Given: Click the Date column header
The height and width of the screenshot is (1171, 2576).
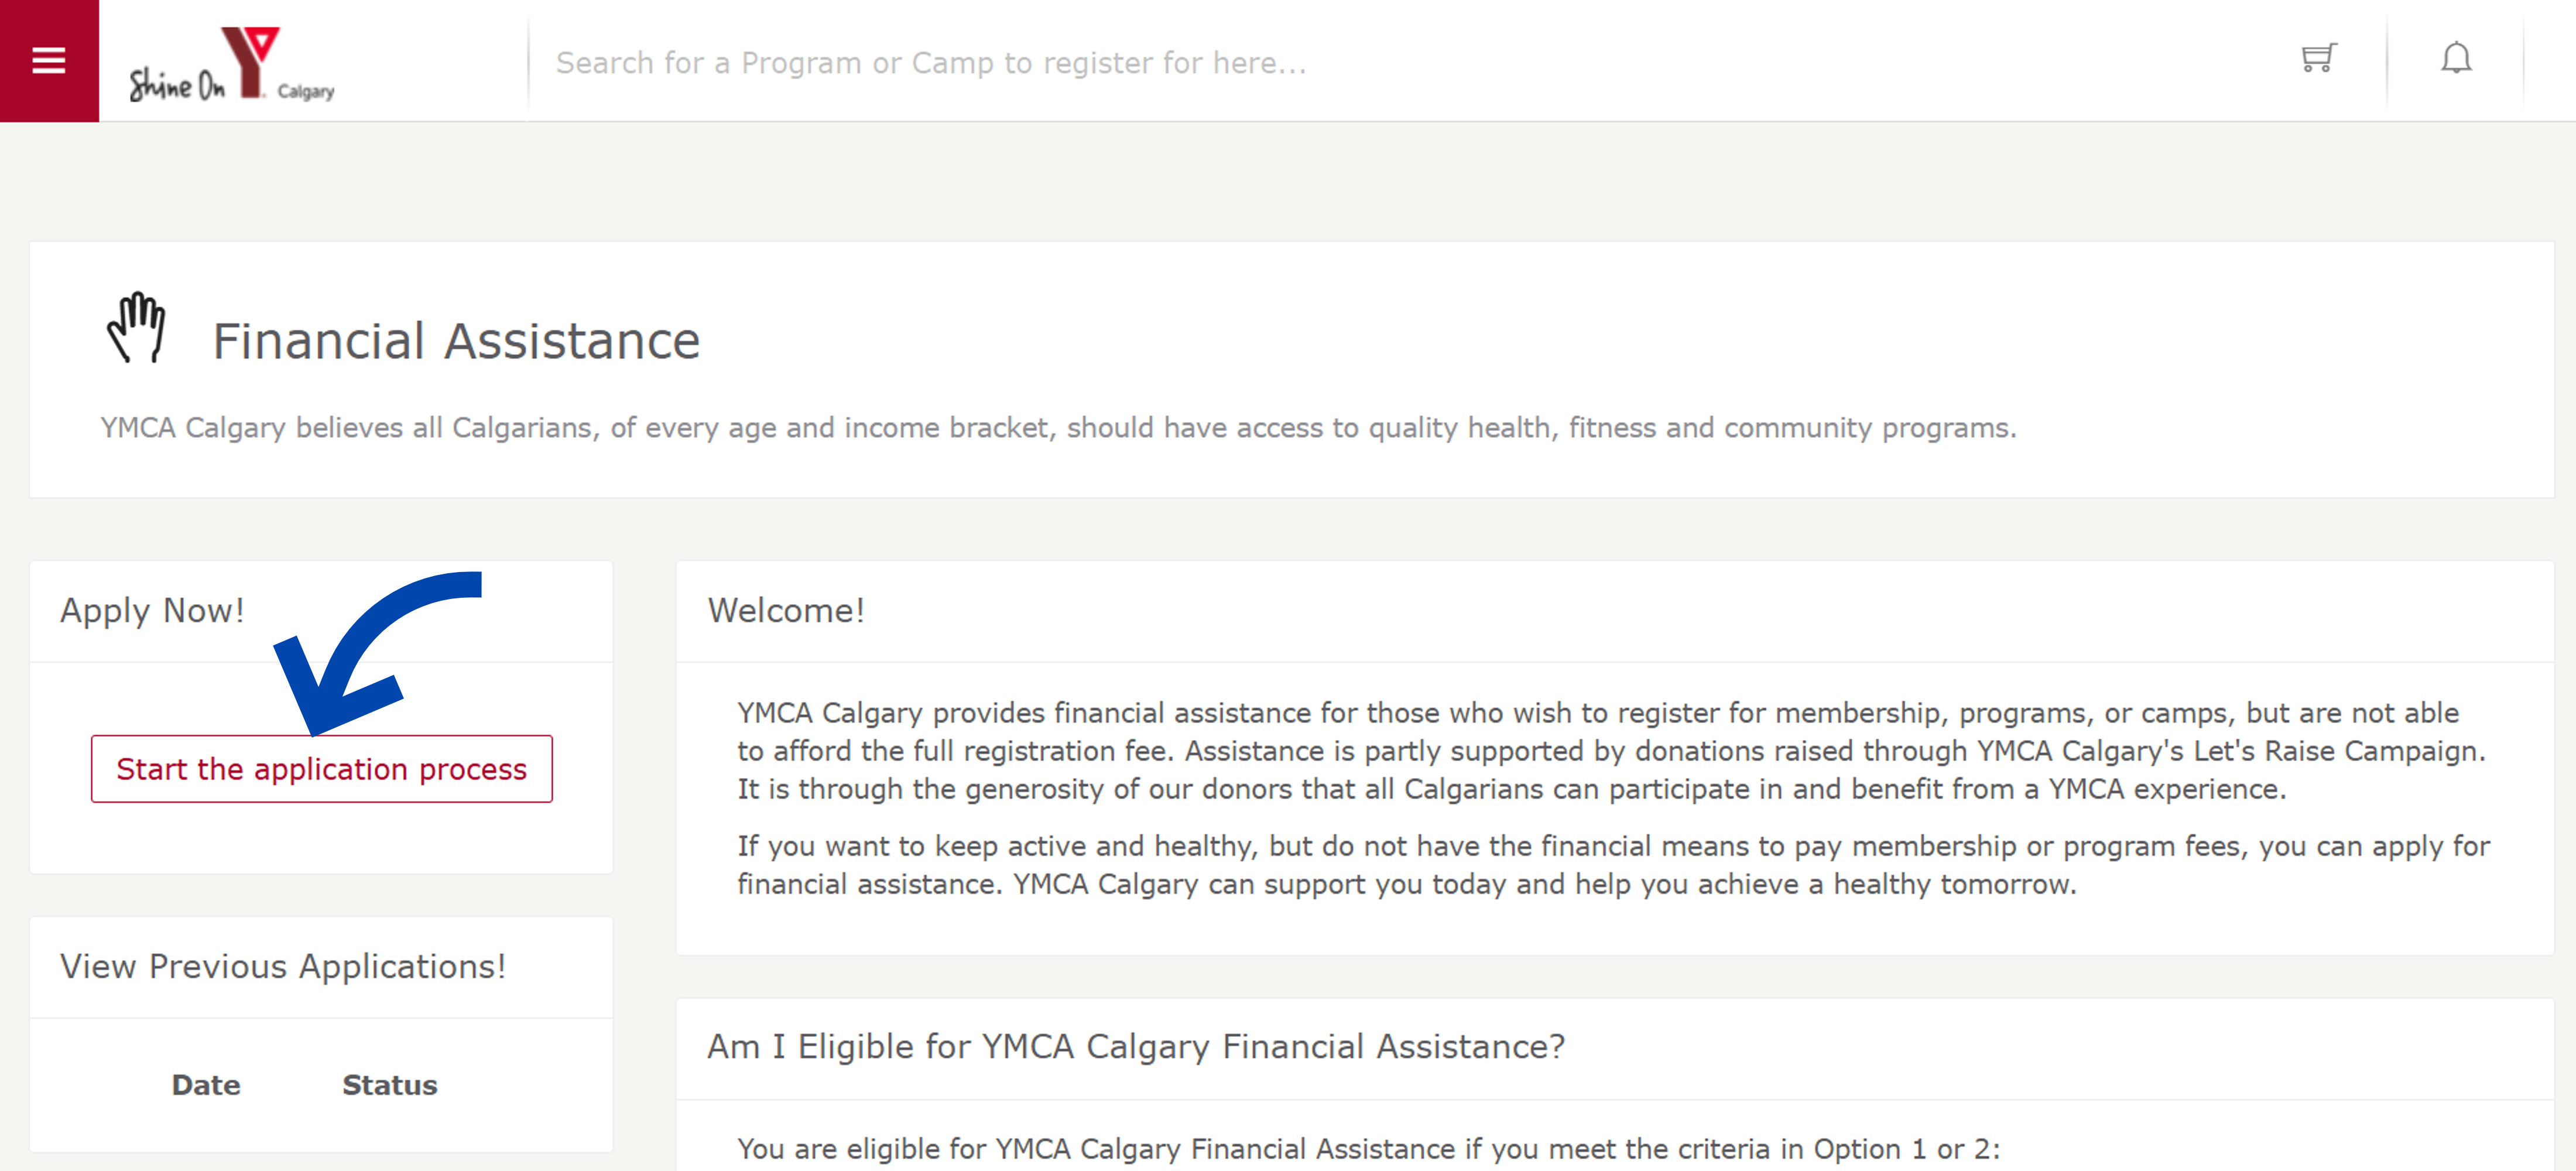Looking at the screenshot, I should click(206, 1085).
